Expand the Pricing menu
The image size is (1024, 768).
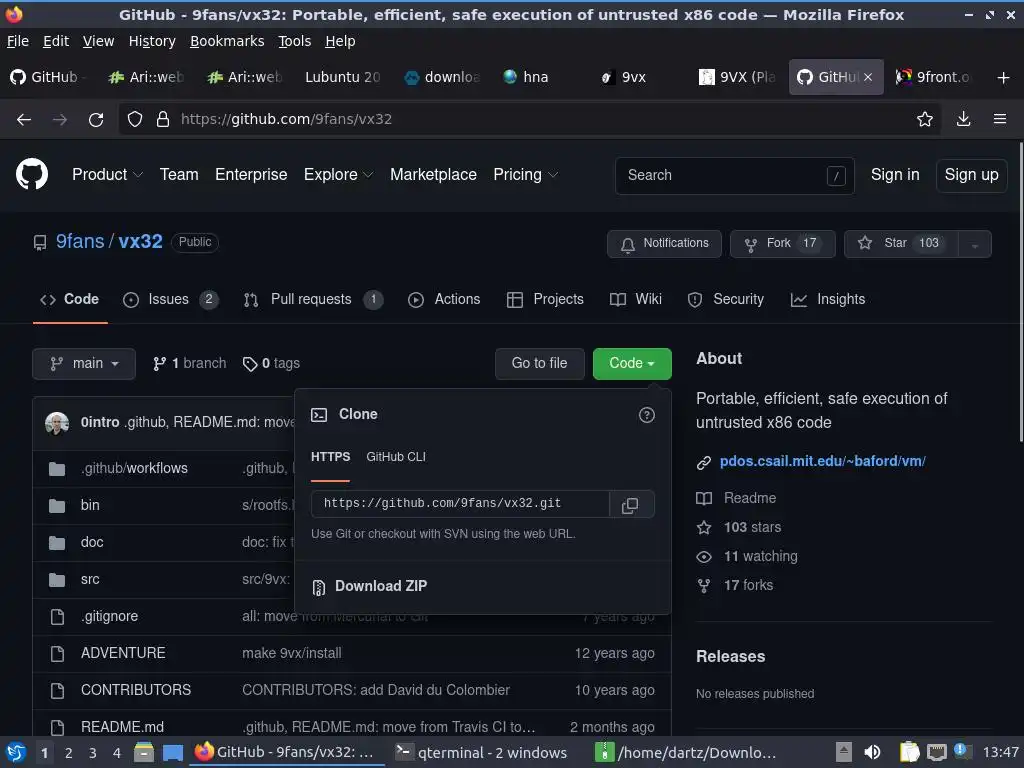pyautogui.click(x=525, y=174)
